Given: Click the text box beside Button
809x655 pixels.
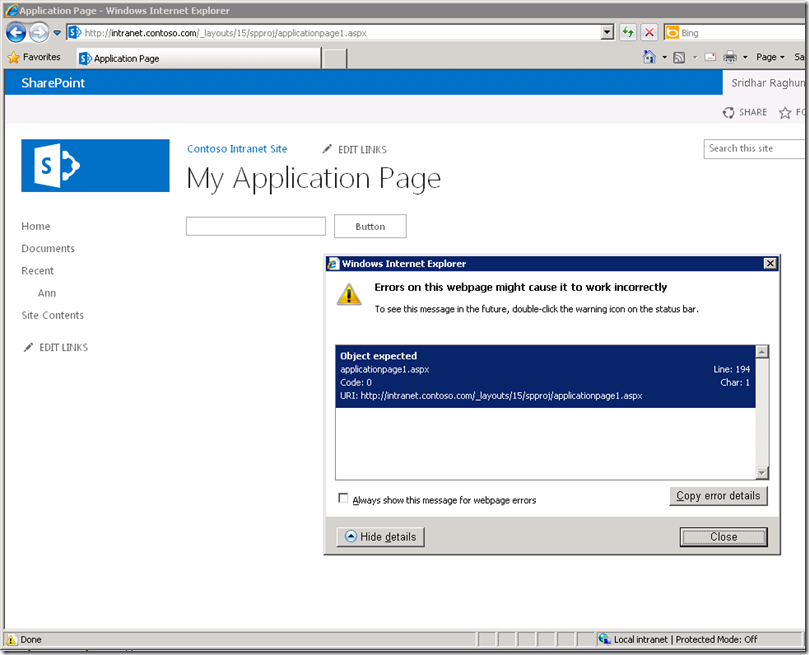Looking at the screenshot, I should point(255,226).
